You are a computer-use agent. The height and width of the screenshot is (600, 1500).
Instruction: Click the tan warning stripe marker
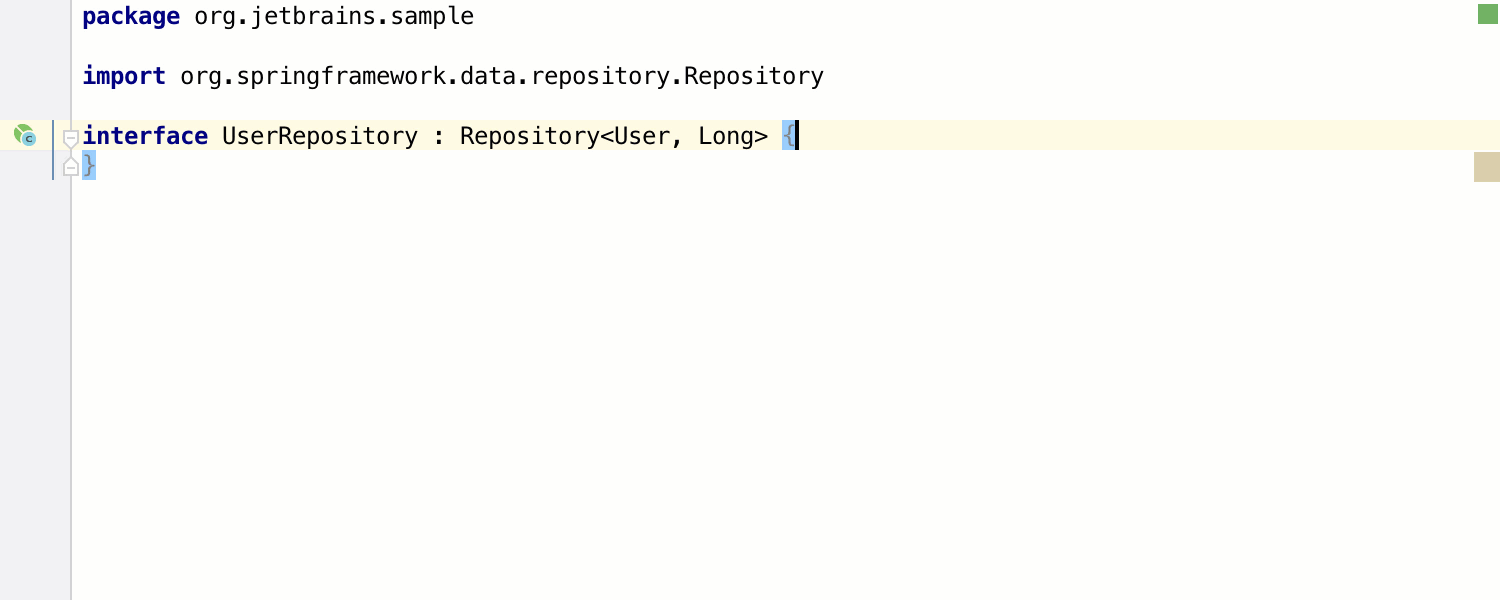point(1487,167)
